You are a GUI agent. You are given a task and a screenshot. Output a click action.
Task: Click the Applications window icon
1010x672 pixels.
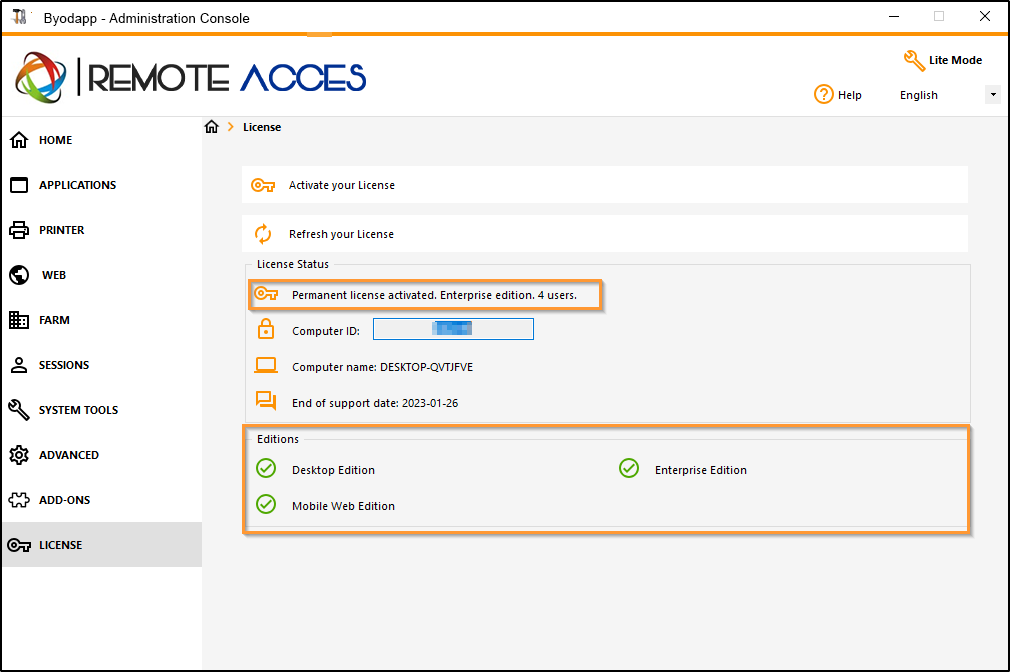(19, 185)
